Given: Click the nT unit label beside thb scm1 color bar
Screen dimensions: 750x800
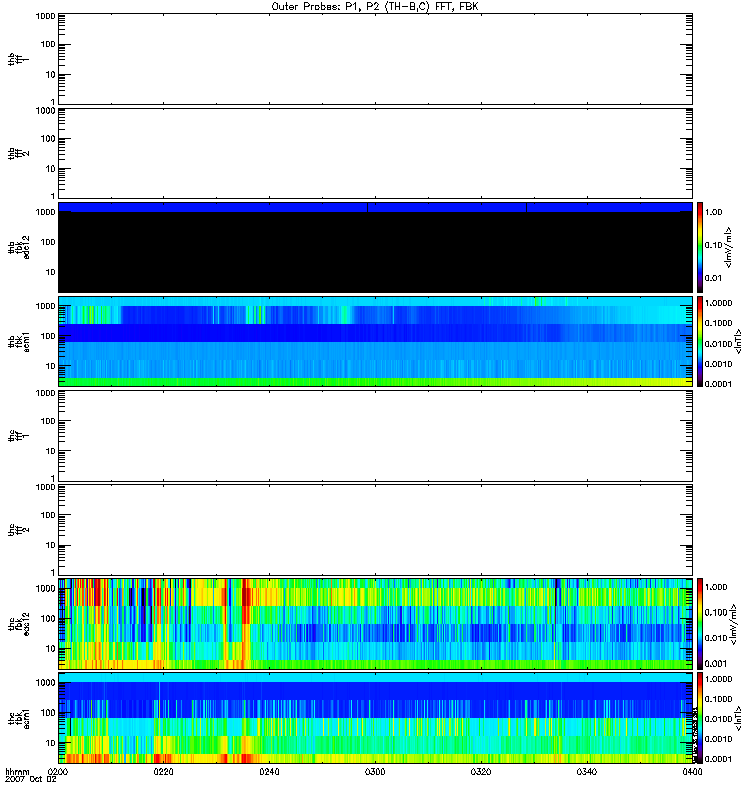Looking at the screenshot, I should tap(738, 341).
